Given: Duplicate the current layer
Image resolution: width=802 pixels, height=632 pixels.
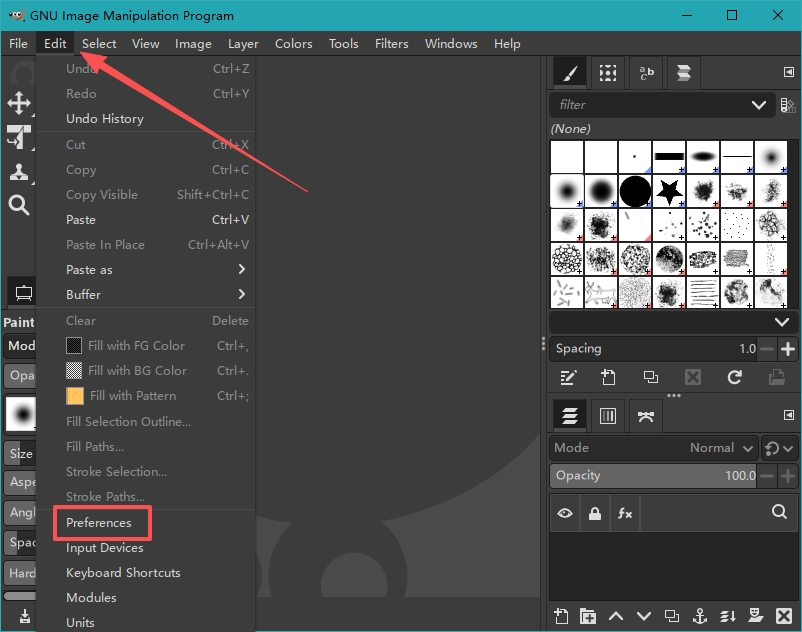Looking at the screenshot, I should 672,616.
